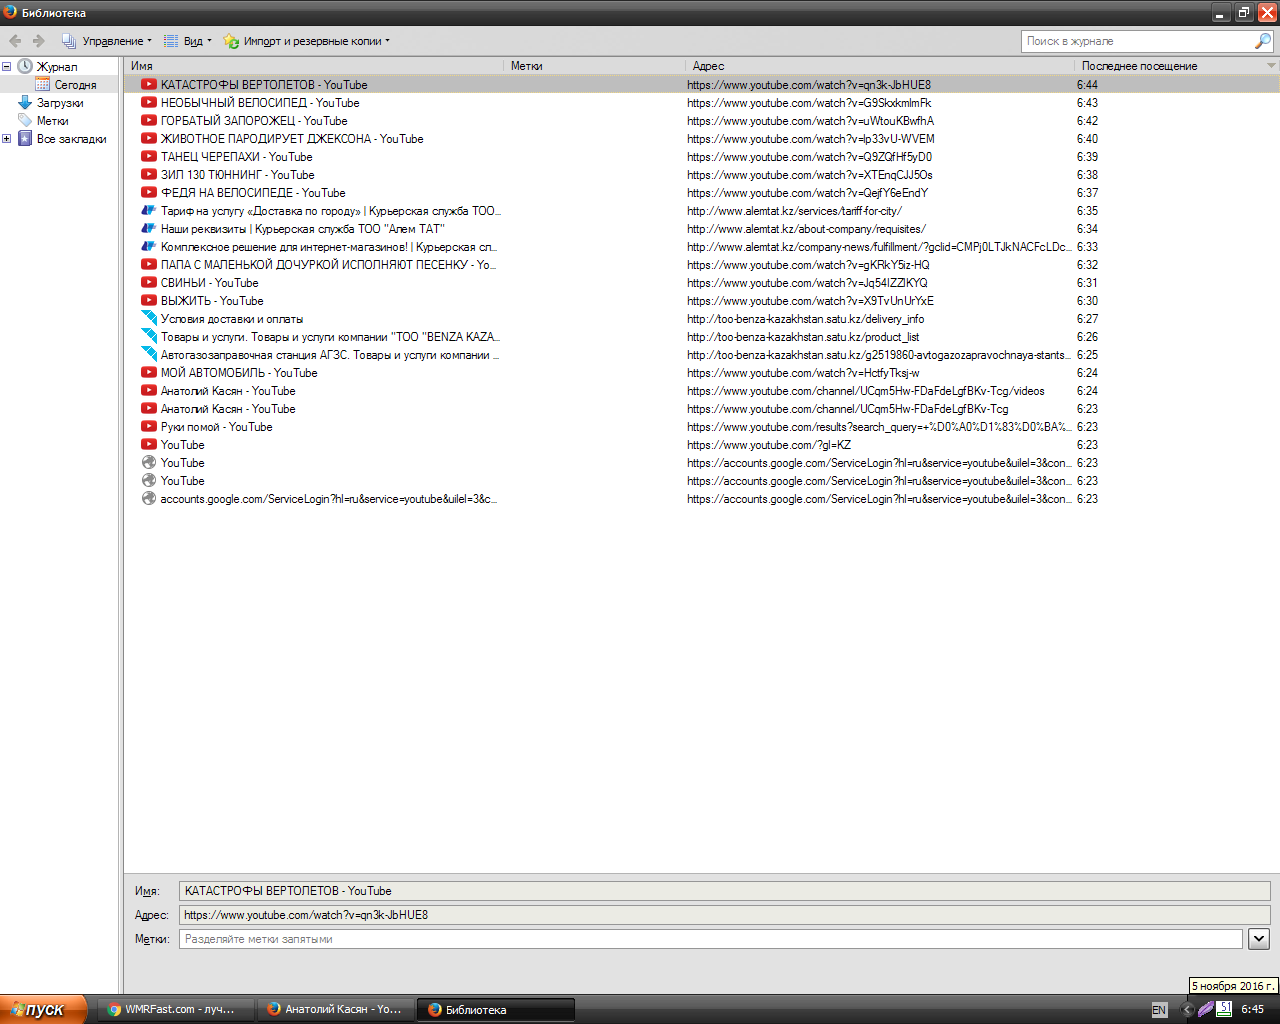Click the magnifier icon in the search box

pyautogui.click(x=1263, y=41)
